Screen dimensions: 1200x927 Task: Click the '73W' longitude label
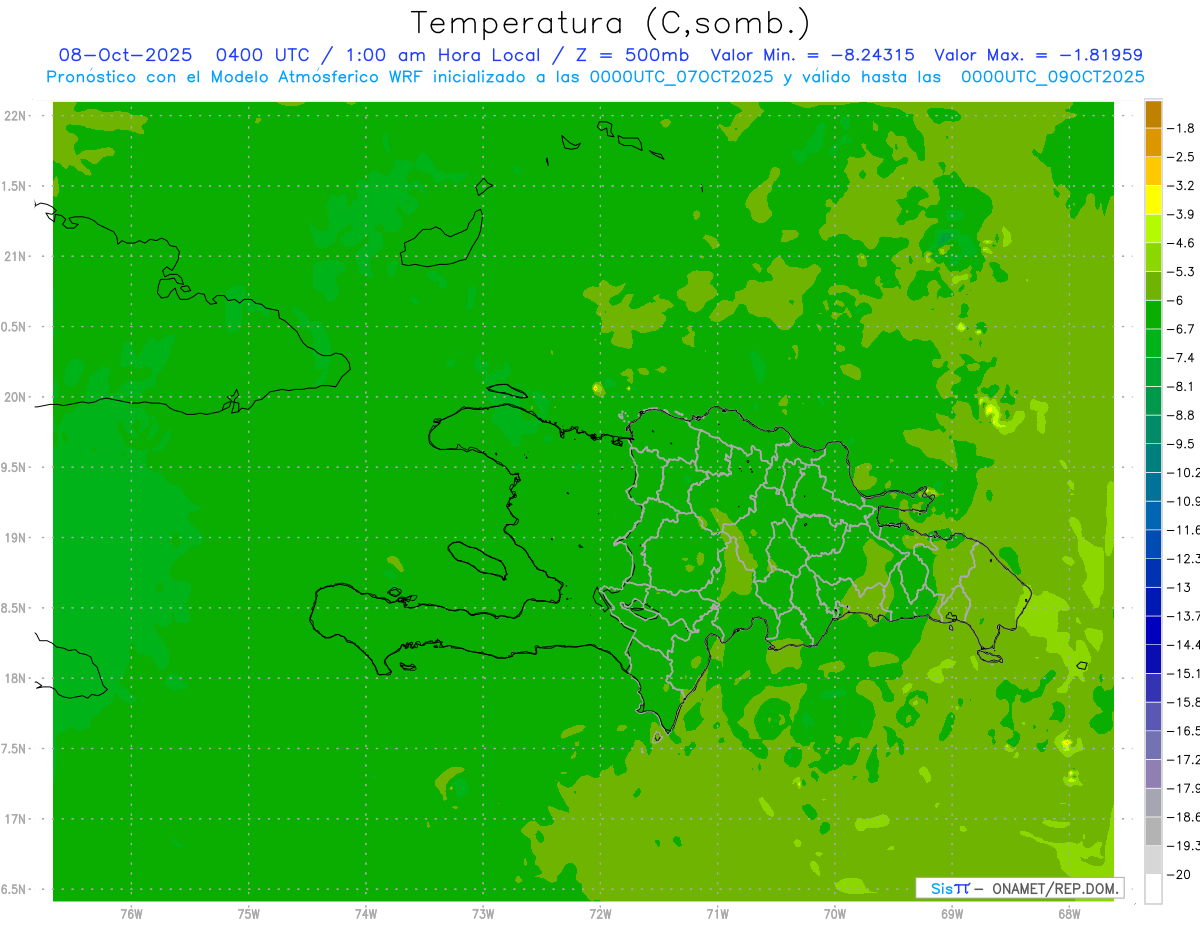click(x=483, y=914)
